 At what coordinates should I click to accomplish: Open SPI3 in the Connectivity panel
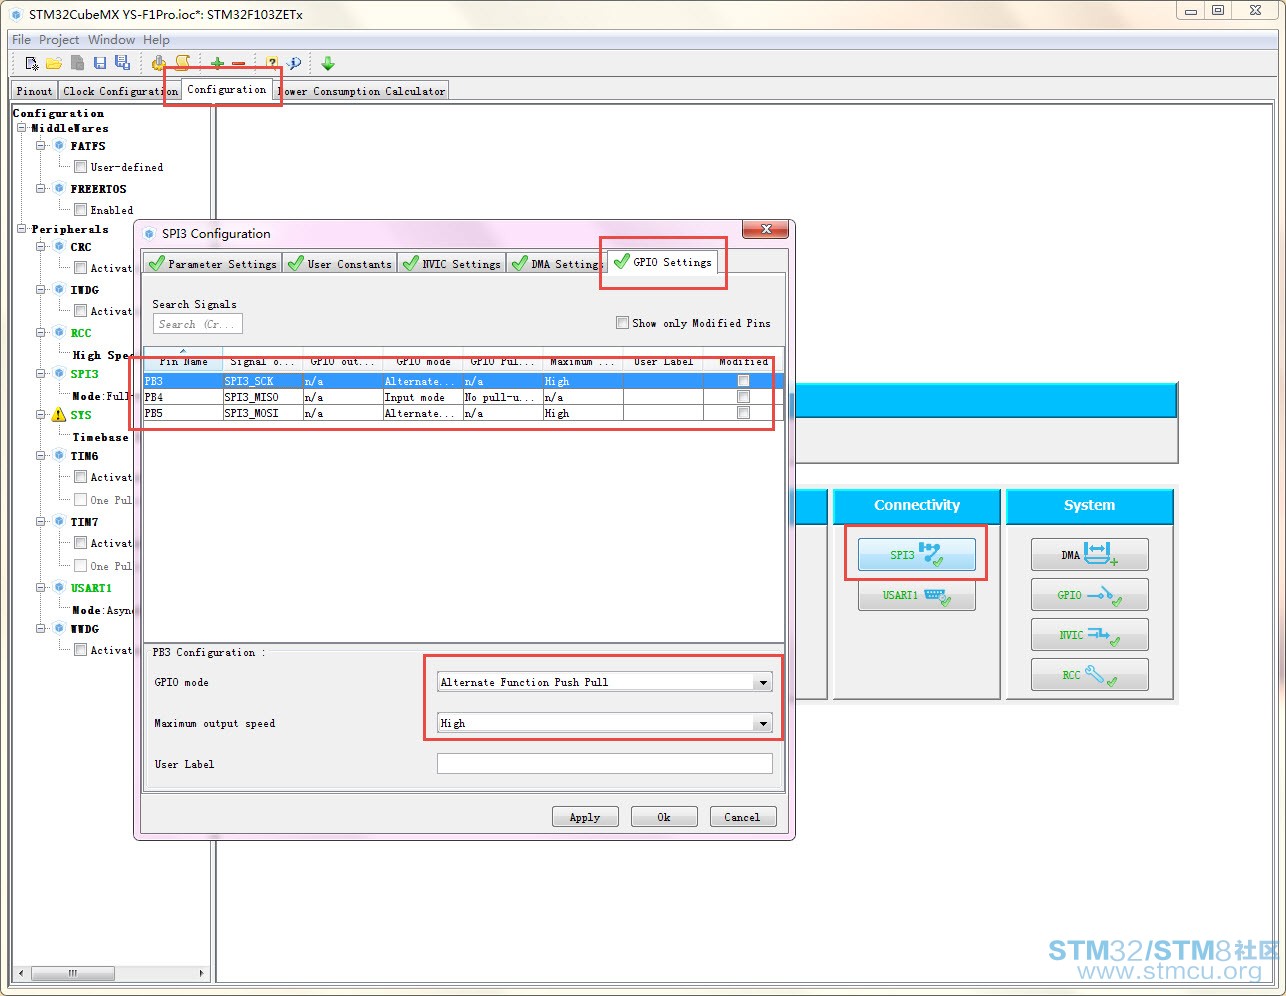click(917, 554)
